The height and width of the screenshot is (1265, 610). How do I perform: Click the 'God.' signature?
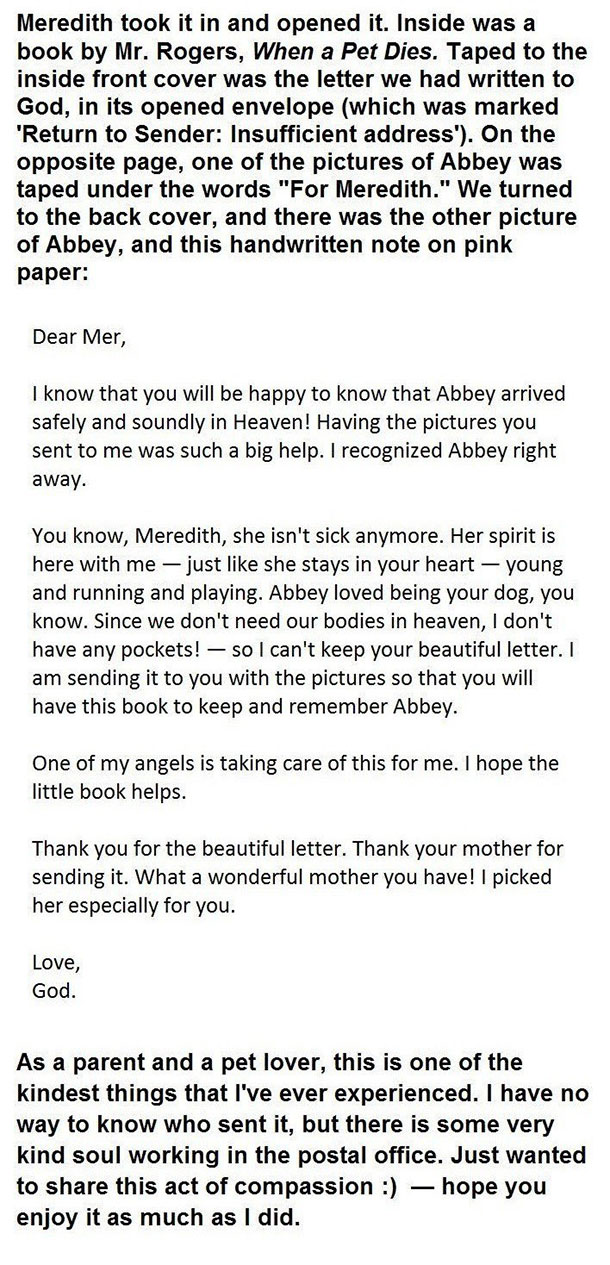point(54,965)
